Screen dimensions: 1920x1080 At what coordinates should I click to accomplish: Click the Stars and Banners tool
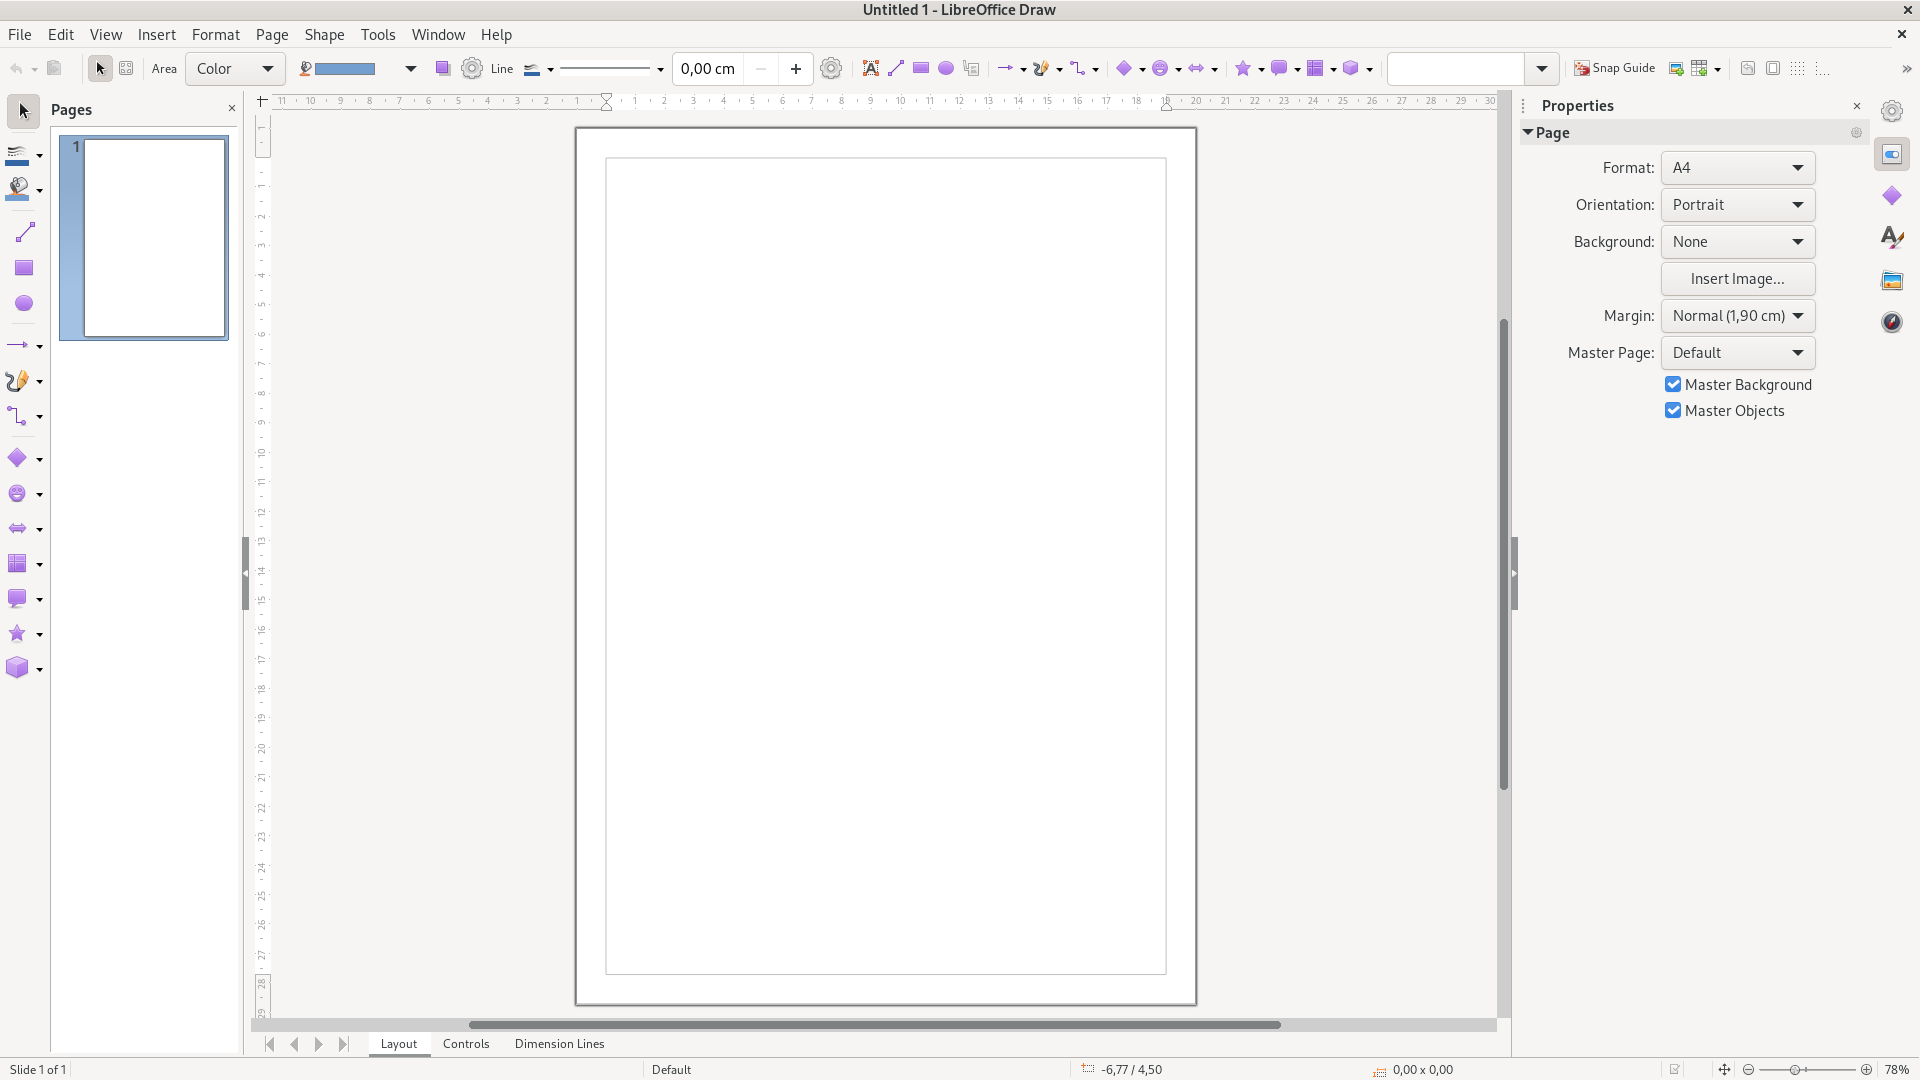[17, 633]
